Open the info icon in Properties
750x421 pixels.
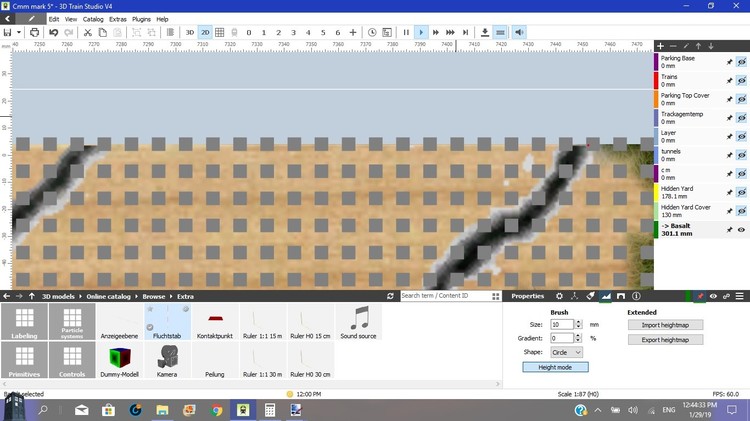pyautogui.click(x=636, y=296)
